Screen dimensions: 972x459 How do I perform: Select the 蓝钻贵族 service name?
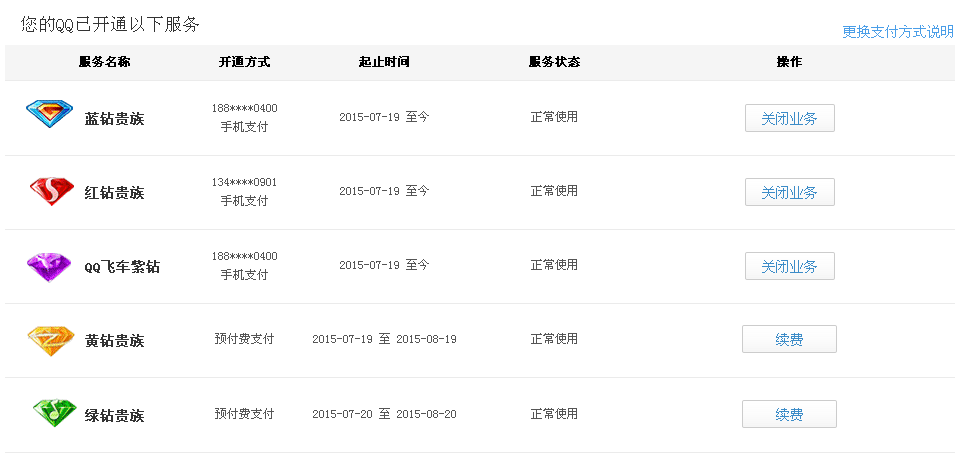coord(115,119)
